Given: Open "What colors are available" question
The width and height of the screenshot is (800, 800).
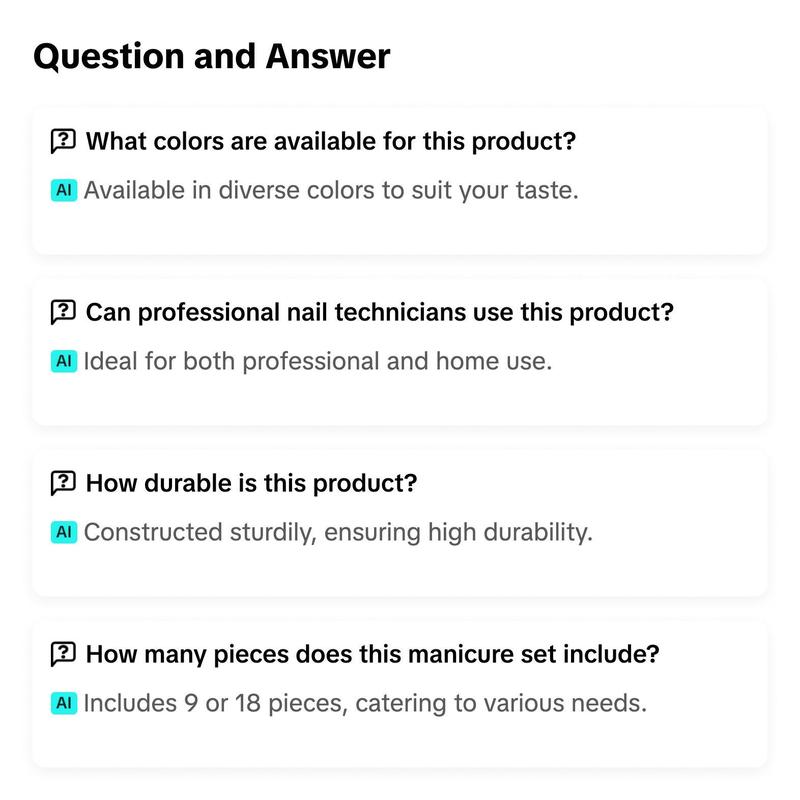Looking at the screenshot, I should tap(331, 141).
